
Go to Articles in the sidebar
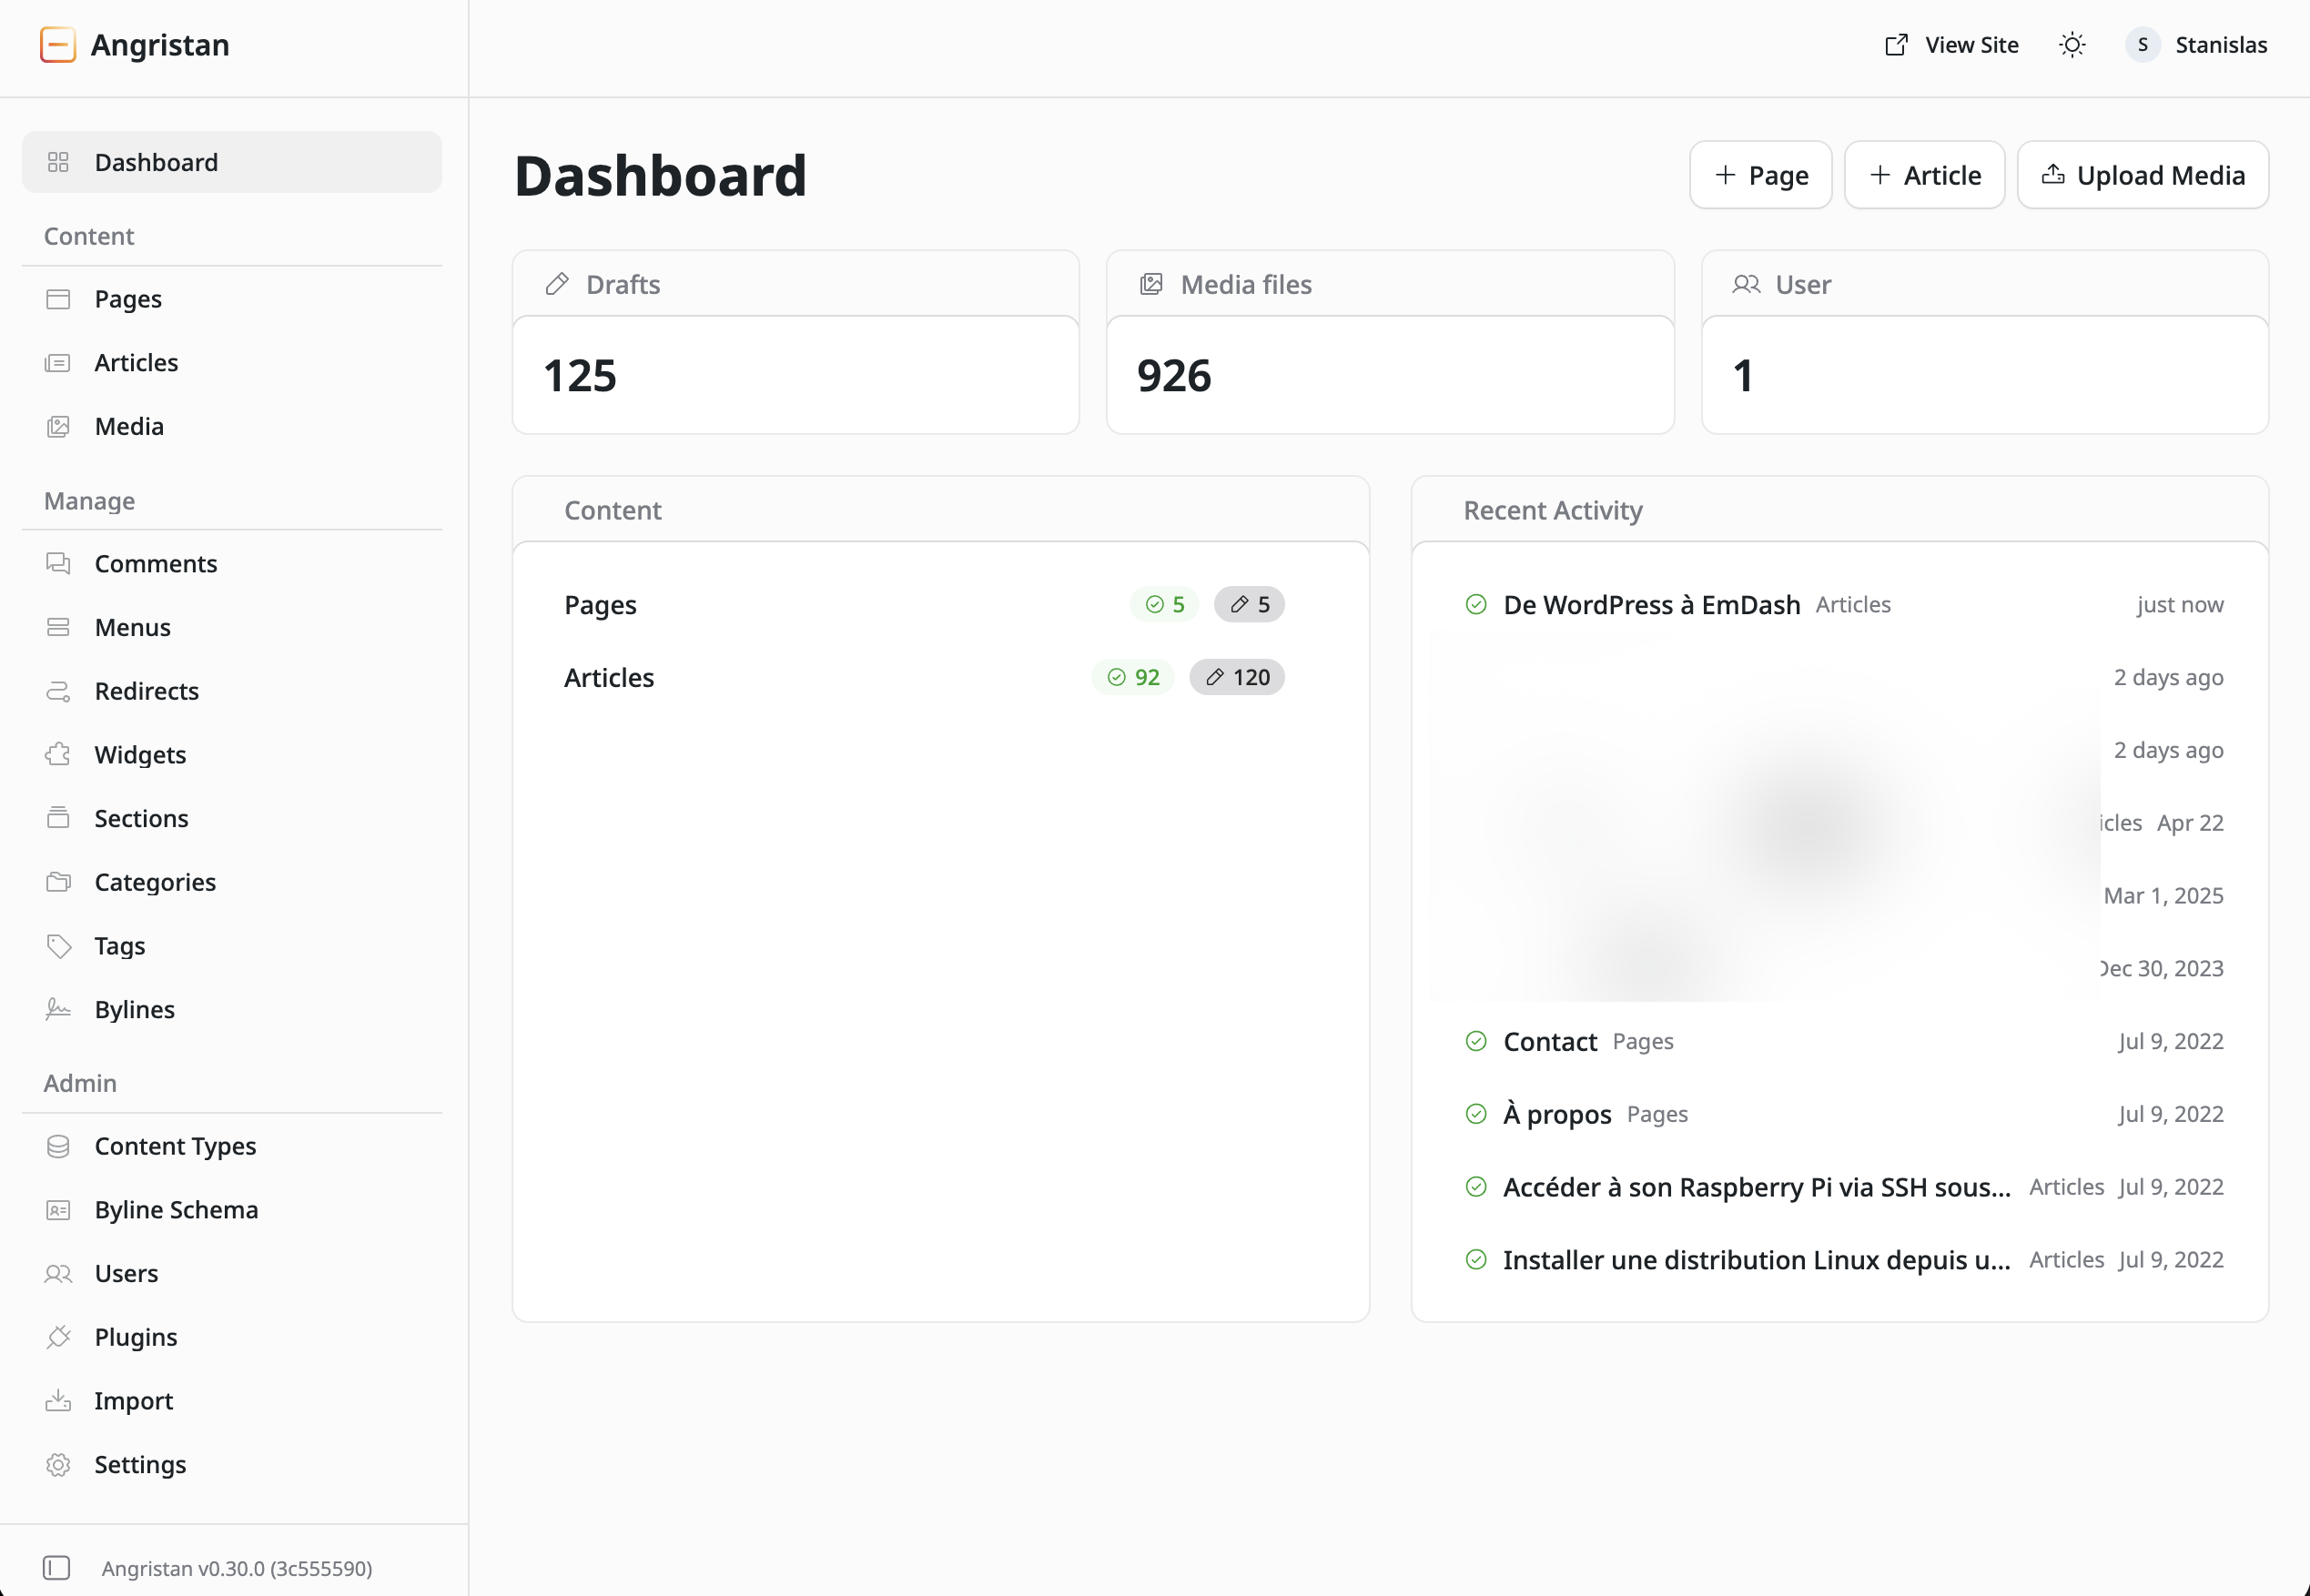coord(232,363)
